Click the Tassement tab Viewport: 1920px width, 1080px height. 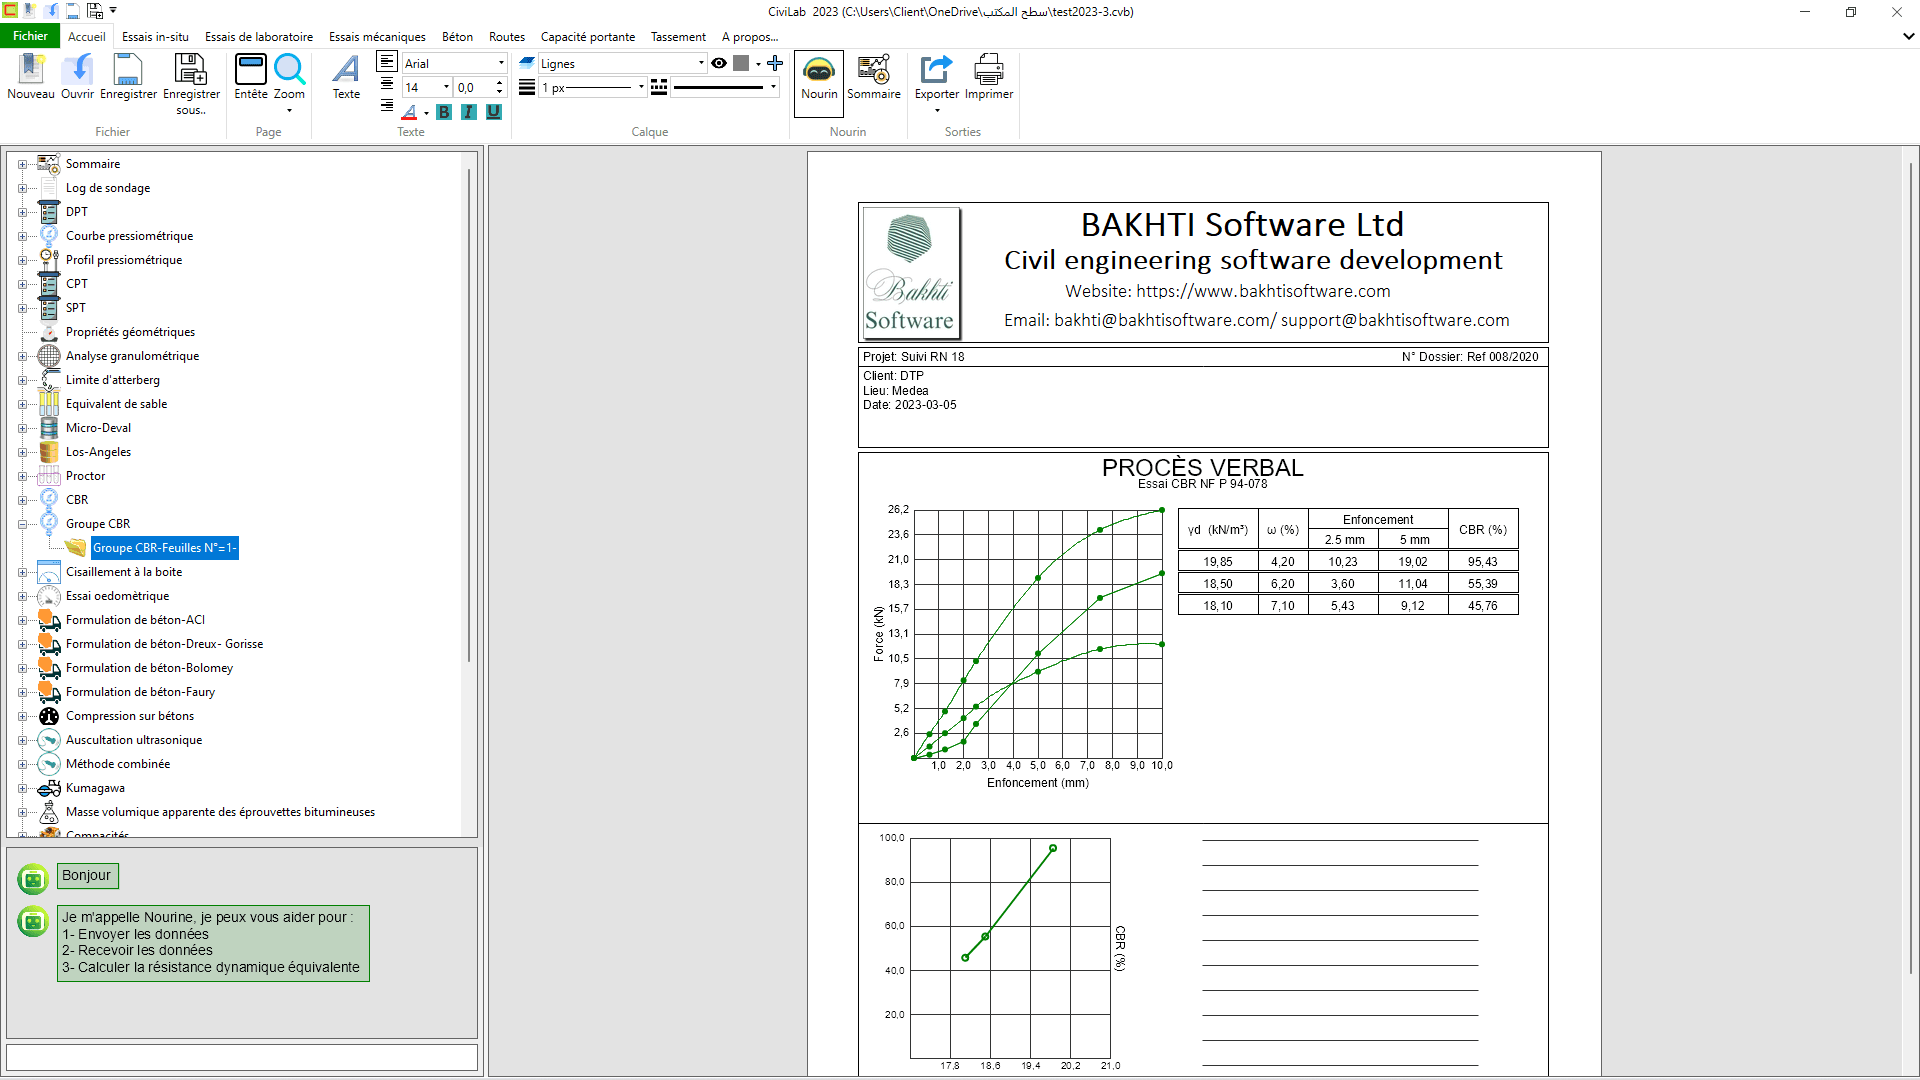pos(678,37)
